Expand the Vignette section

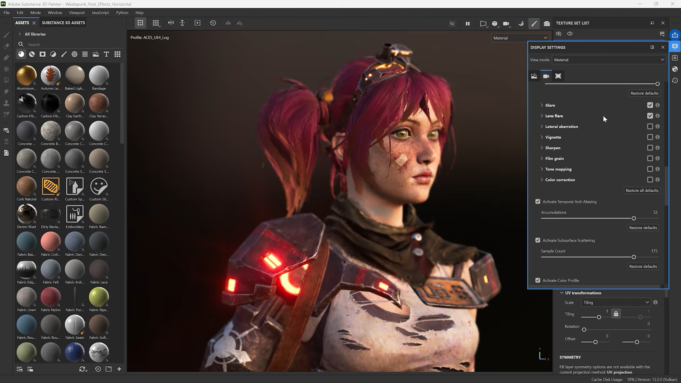[542, 137]
